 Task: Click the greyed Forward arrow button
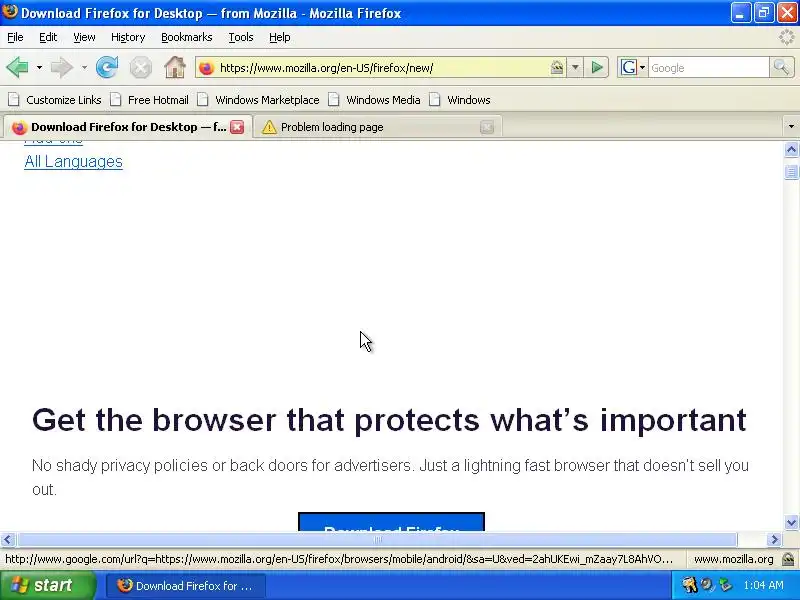tap(62, 67)
